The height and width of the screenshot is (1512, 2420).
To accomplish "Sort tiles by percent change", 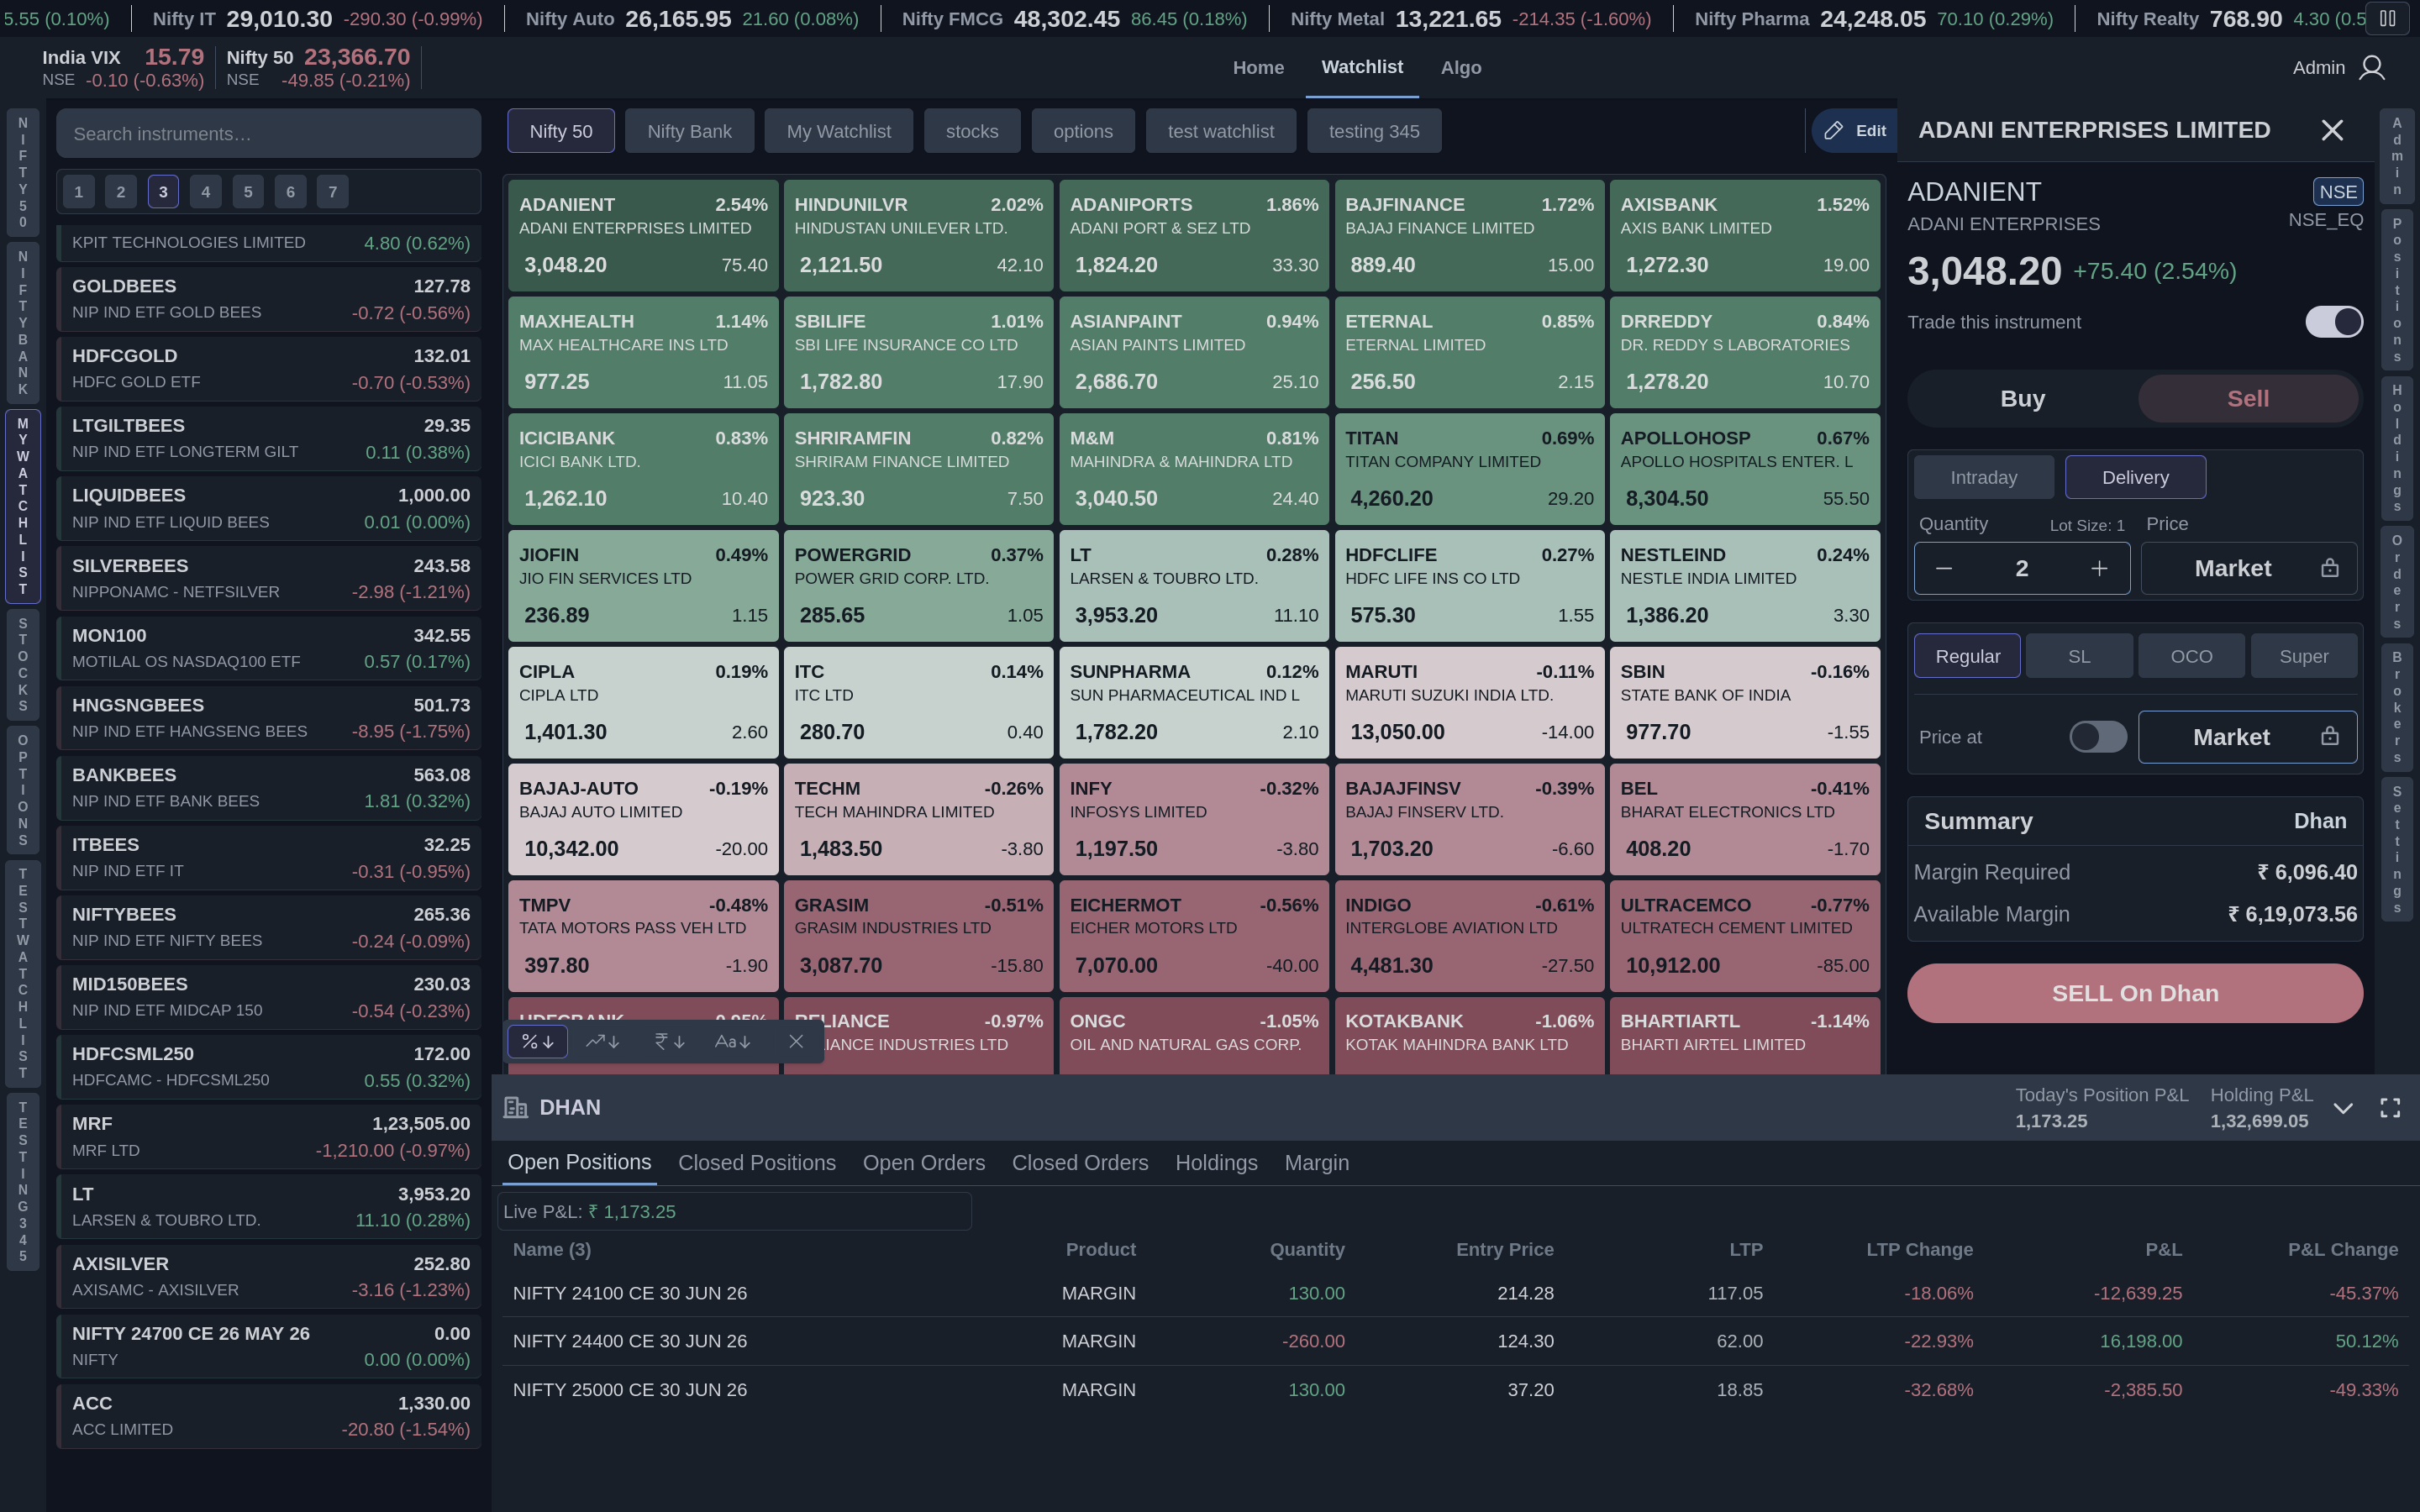I will tap(538, 1041).
